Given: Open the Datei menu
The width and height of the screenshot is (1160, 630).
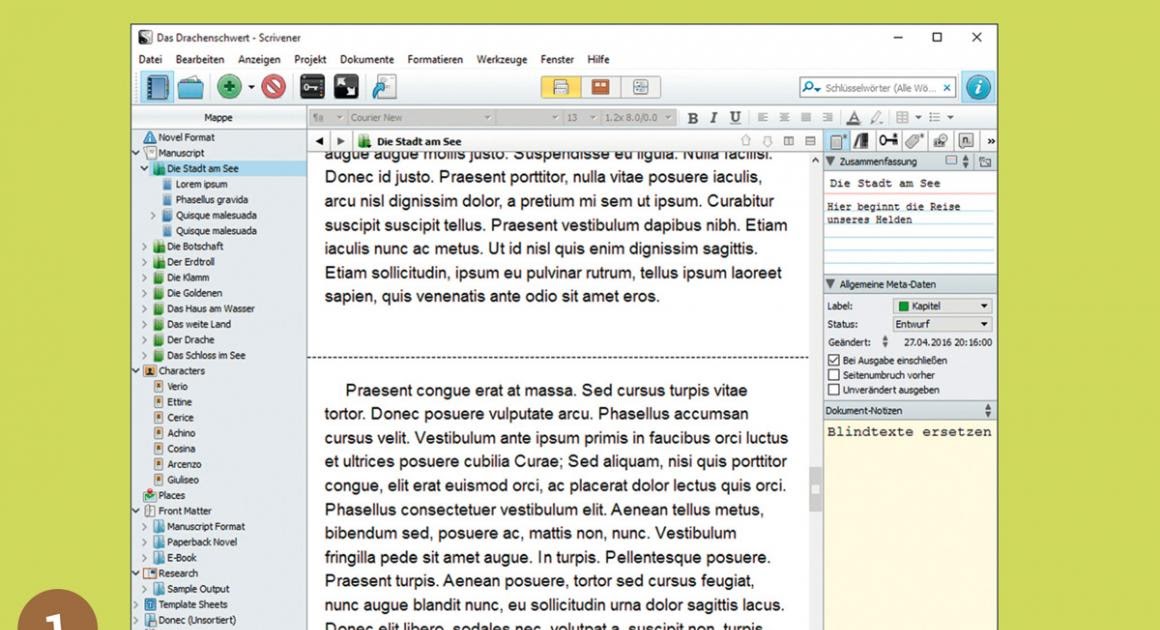Looking at the screenshot, I should (x=150, y=59).
